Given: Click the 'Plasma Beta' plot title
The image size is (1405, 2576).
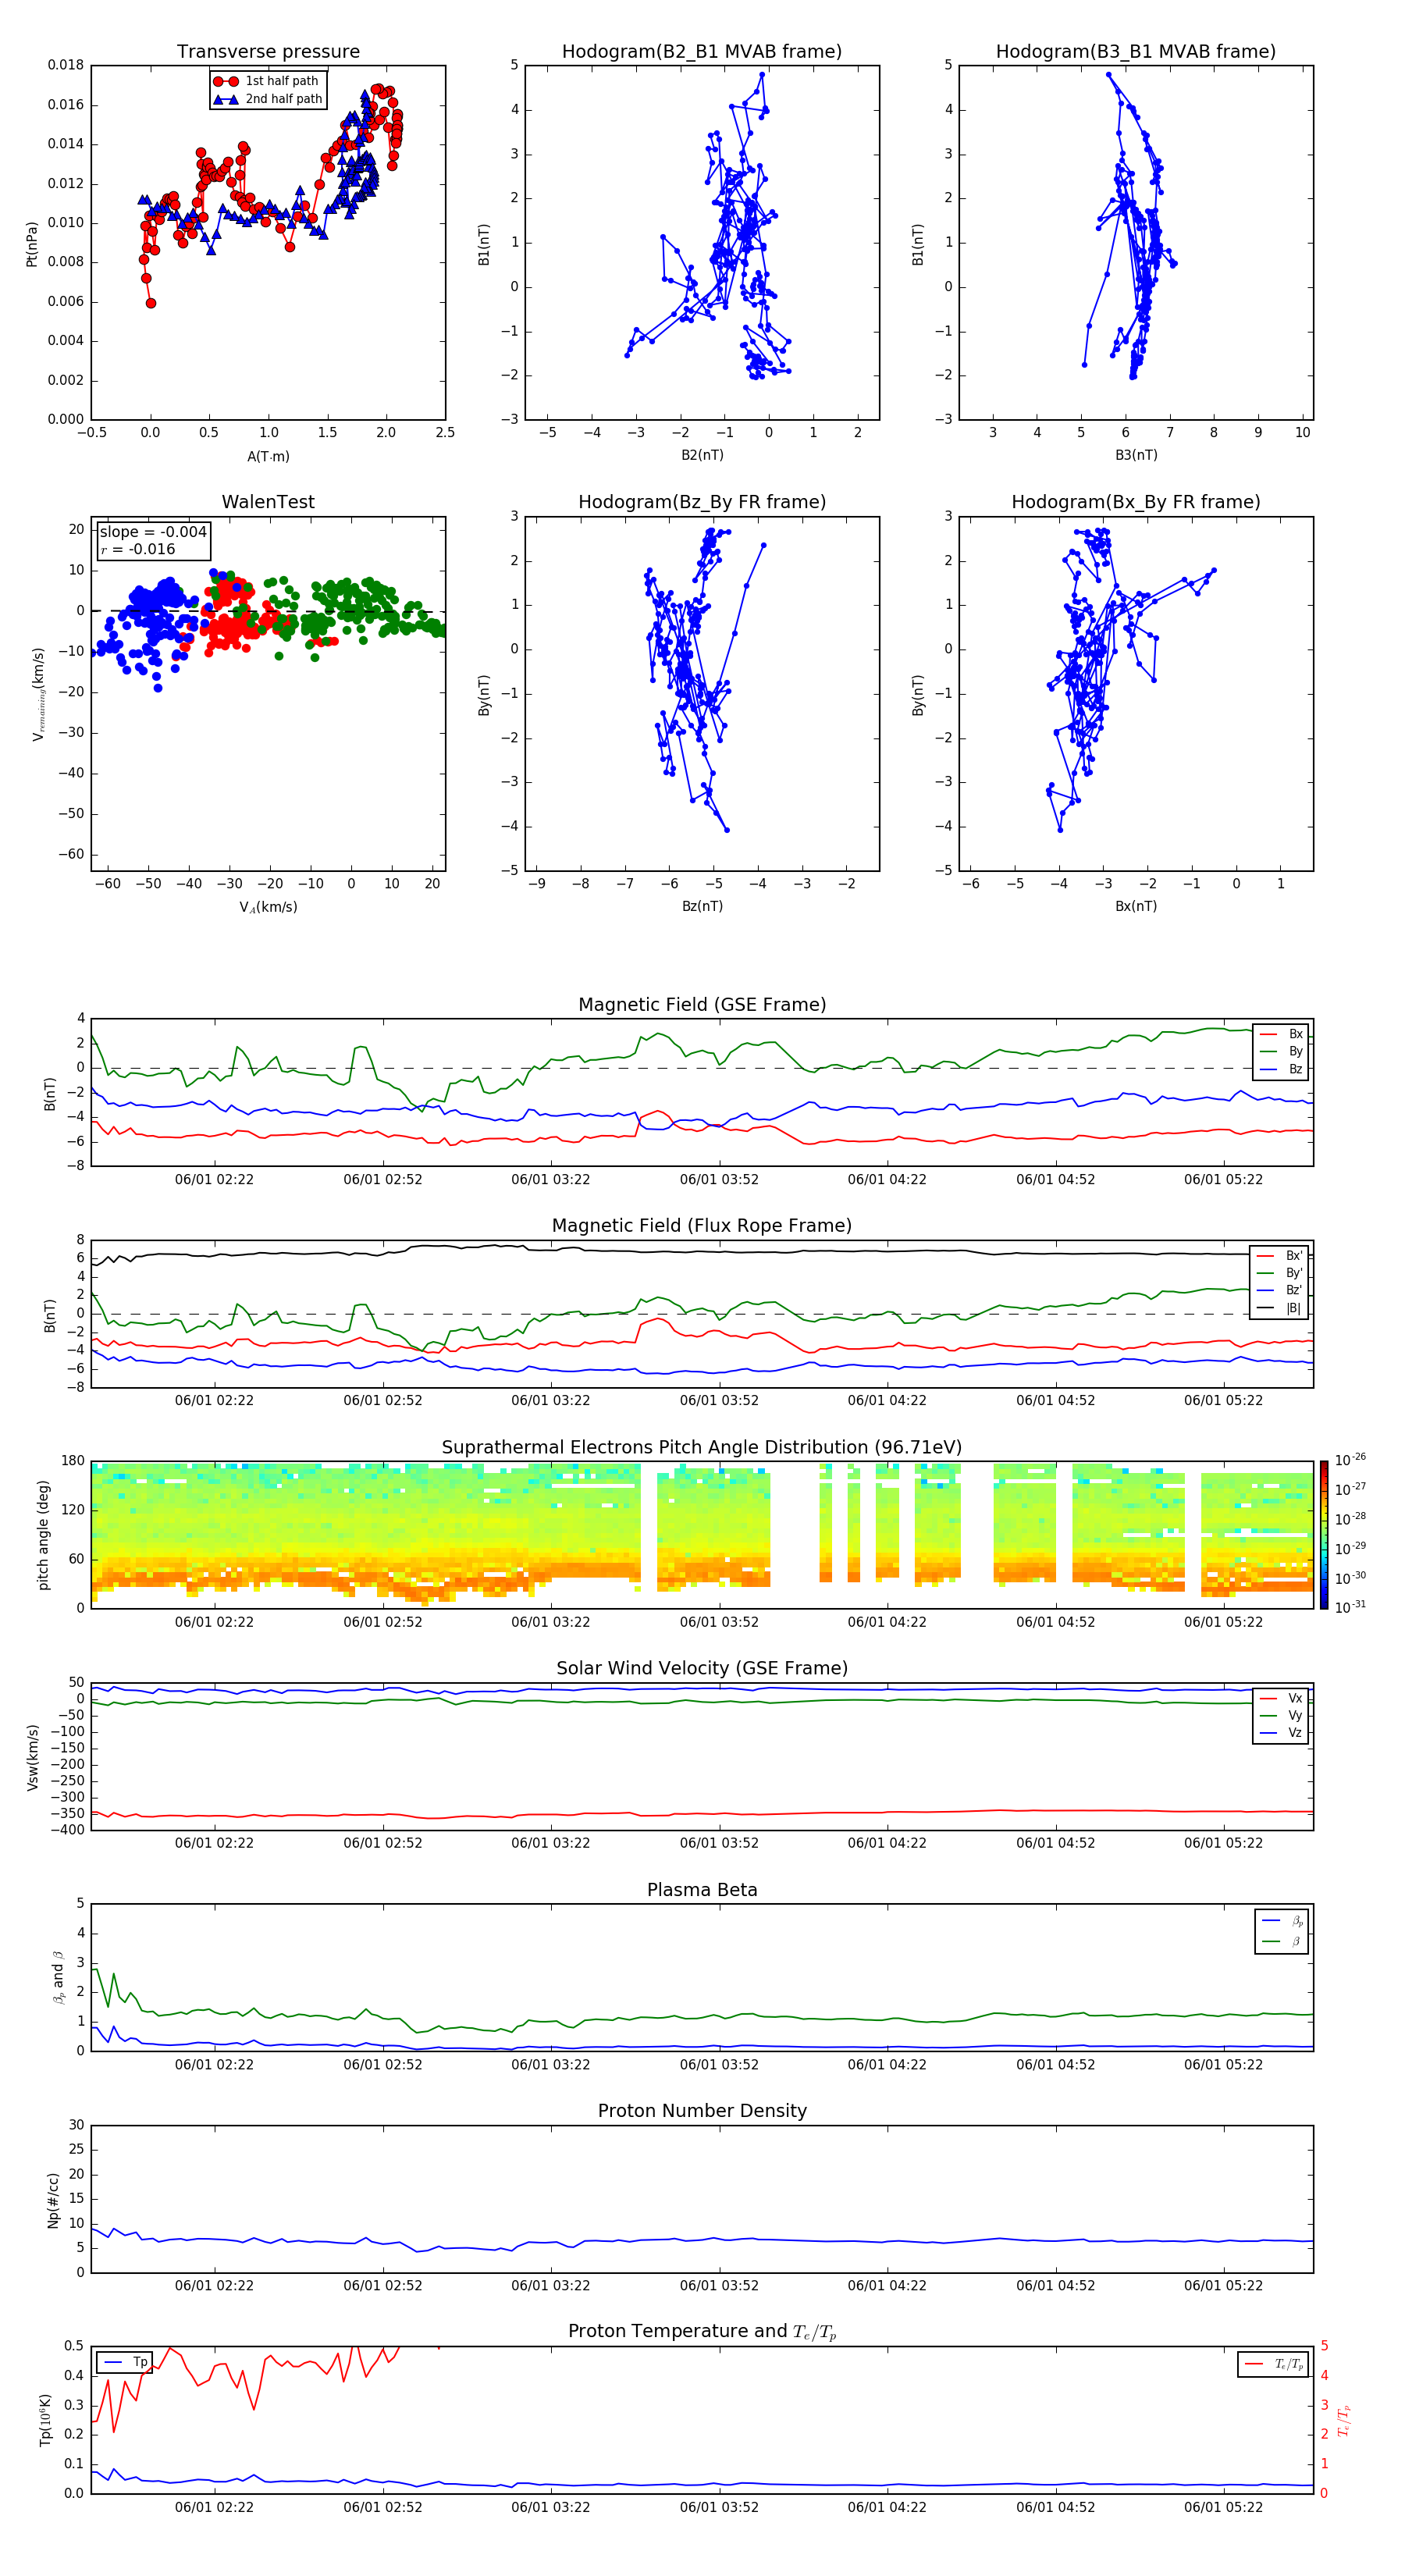Looking at the screenshot, I should [x=702, y=1890].
